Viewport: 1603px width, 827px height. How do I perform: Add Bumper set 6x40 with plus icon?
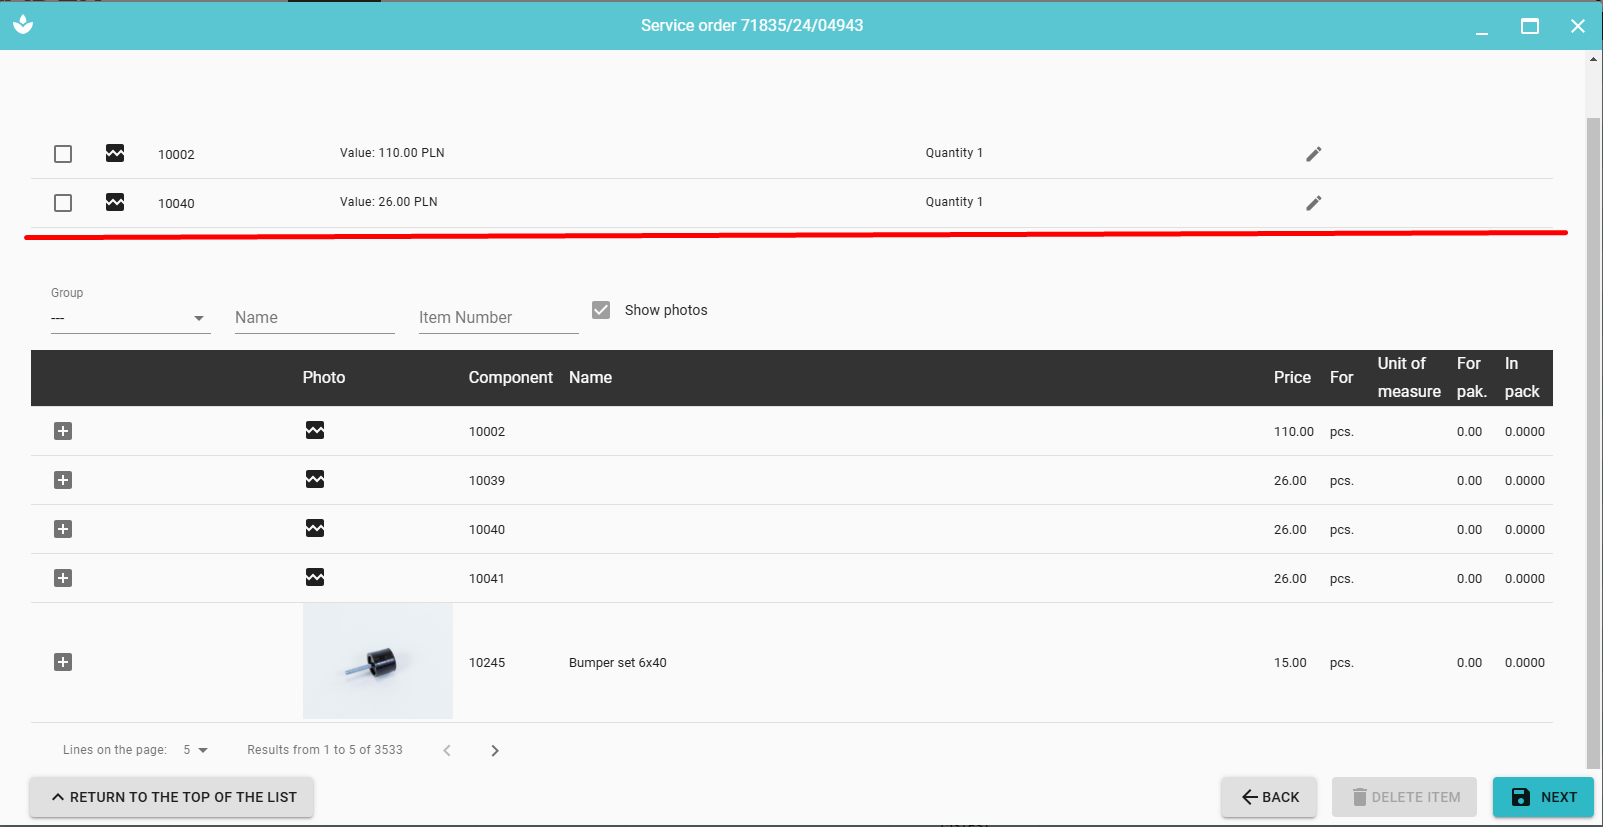(x=63, y=662)
